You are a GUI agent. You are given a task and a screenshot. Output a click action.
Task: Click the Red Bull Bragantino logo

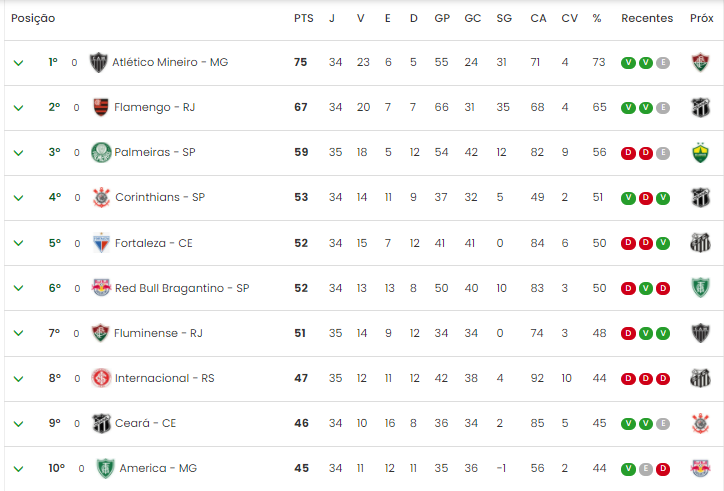coord(101,288)
